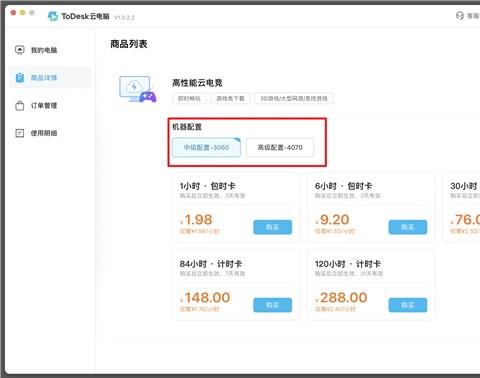Click the 288.00 price value

tap(343, 298)
